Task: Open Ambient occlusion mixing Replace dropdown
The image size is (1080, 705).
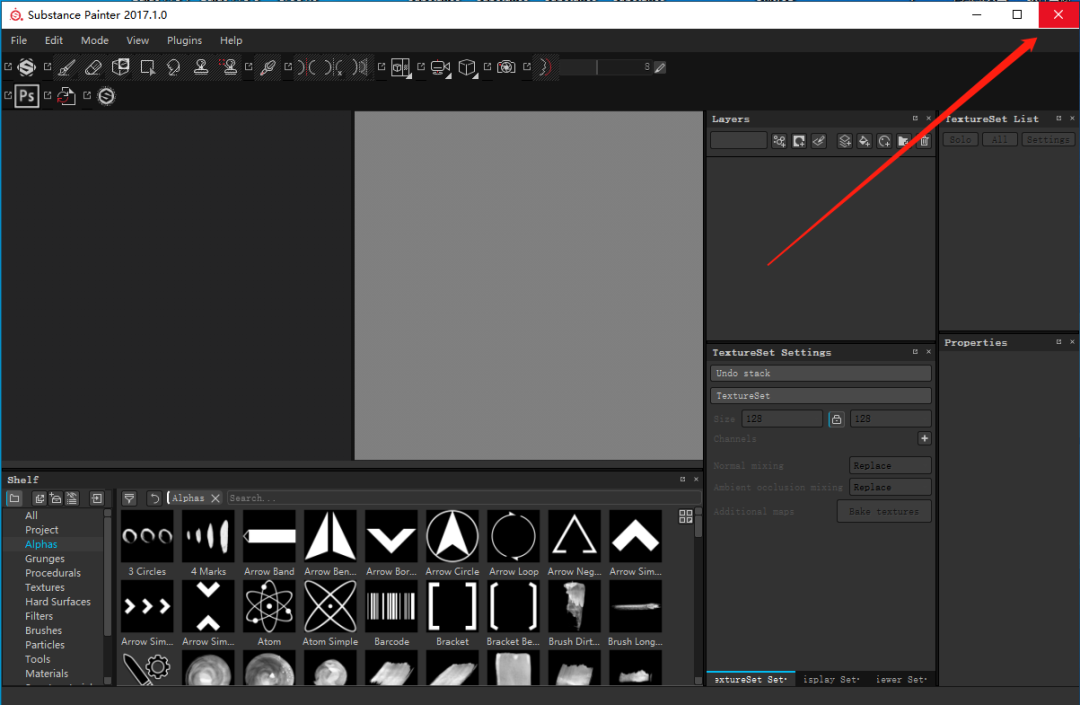Action: click(891, 487)
